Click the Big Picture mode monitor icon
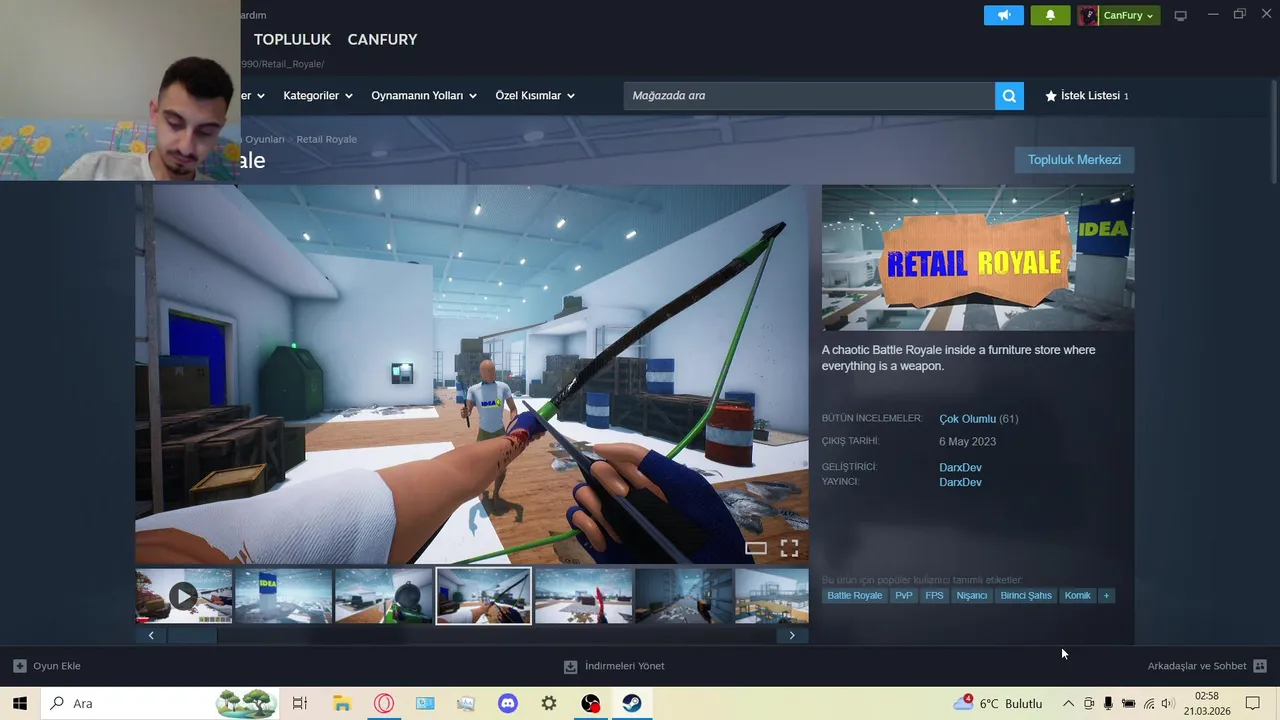Screen dimensions: 1280x720 (1181, 15)
